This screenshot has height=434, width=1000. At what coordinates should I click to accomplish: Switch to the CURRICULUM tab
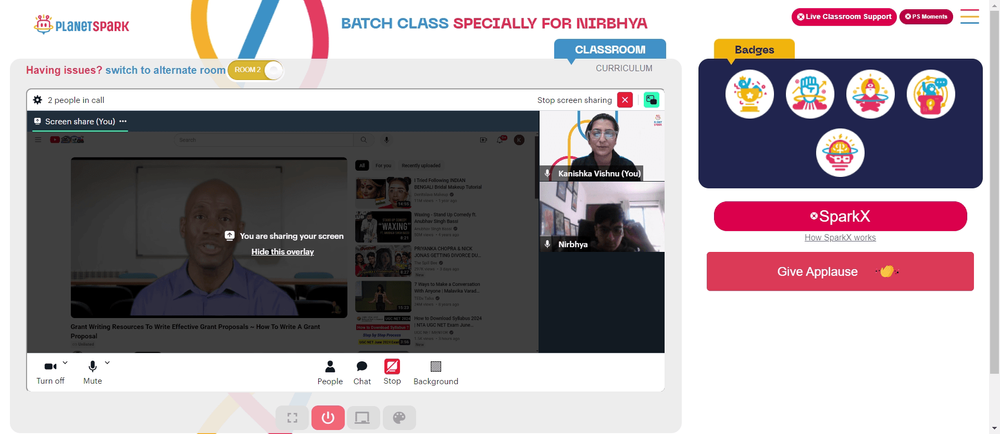pos(624,68)
